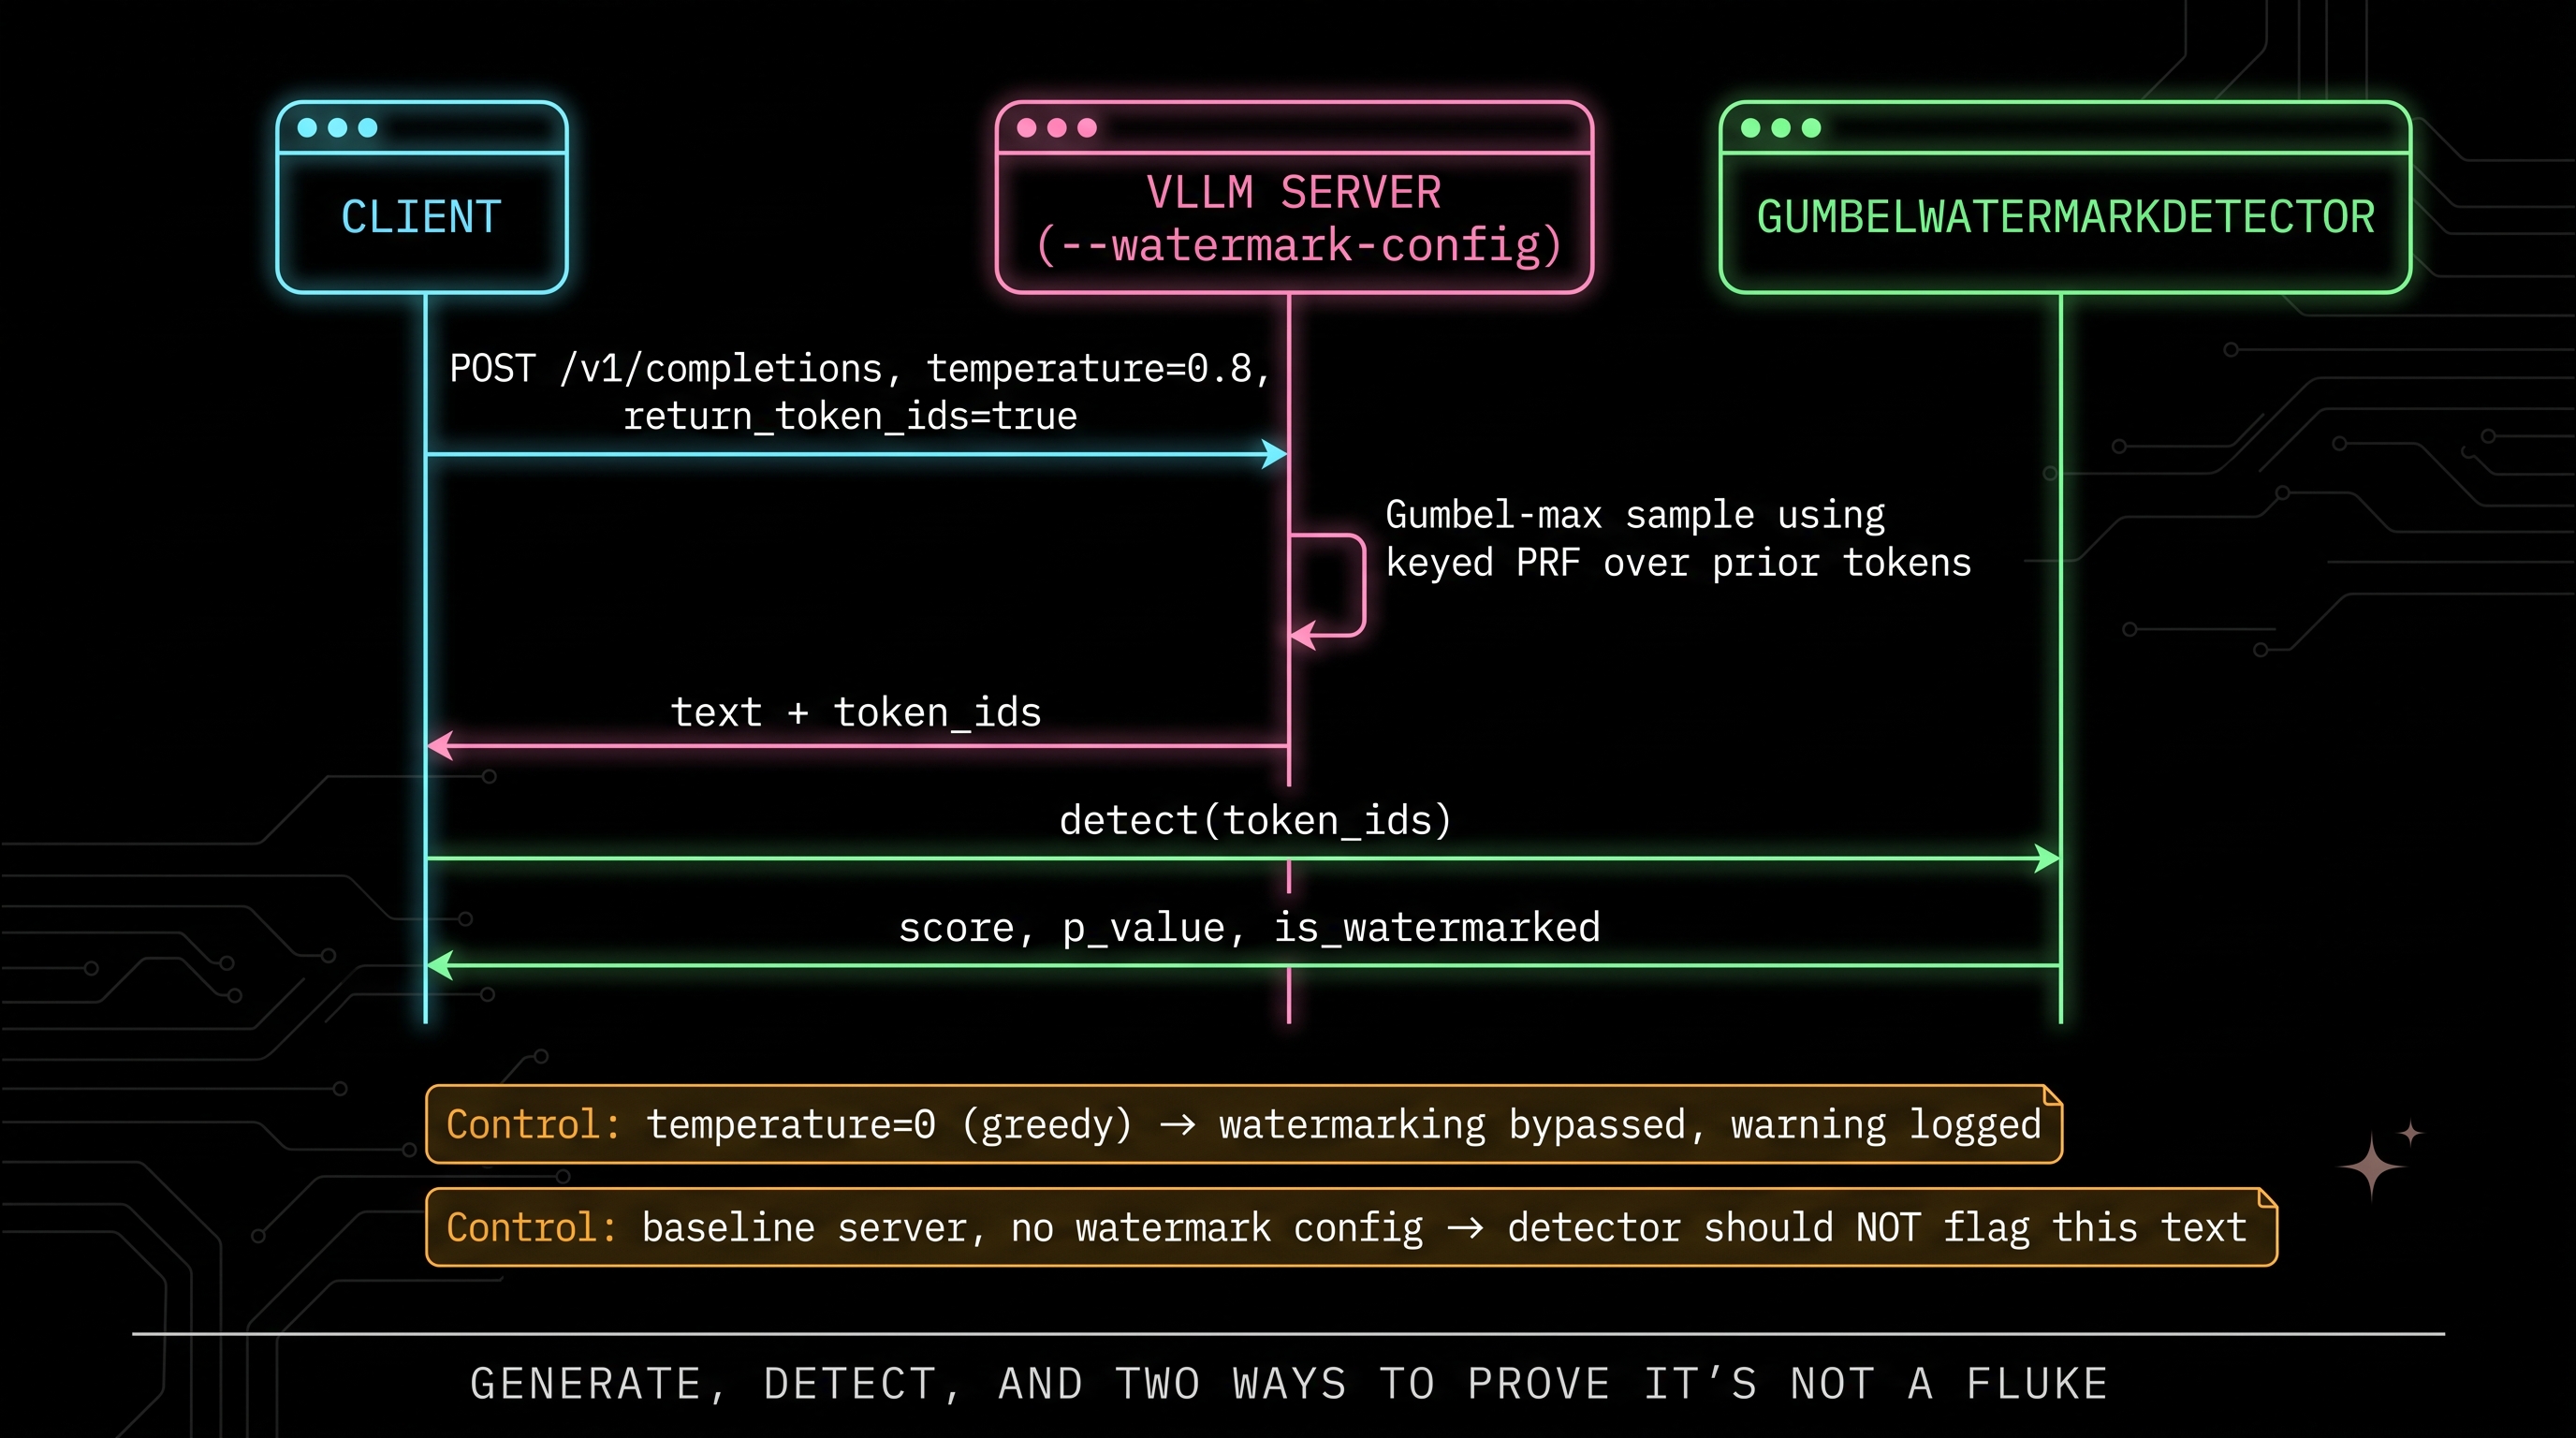The width and height of the screenshot is (2576, 1438).
Task: Click the green result arrowhead at the client lifeline
Action: (x=440, y=965)
